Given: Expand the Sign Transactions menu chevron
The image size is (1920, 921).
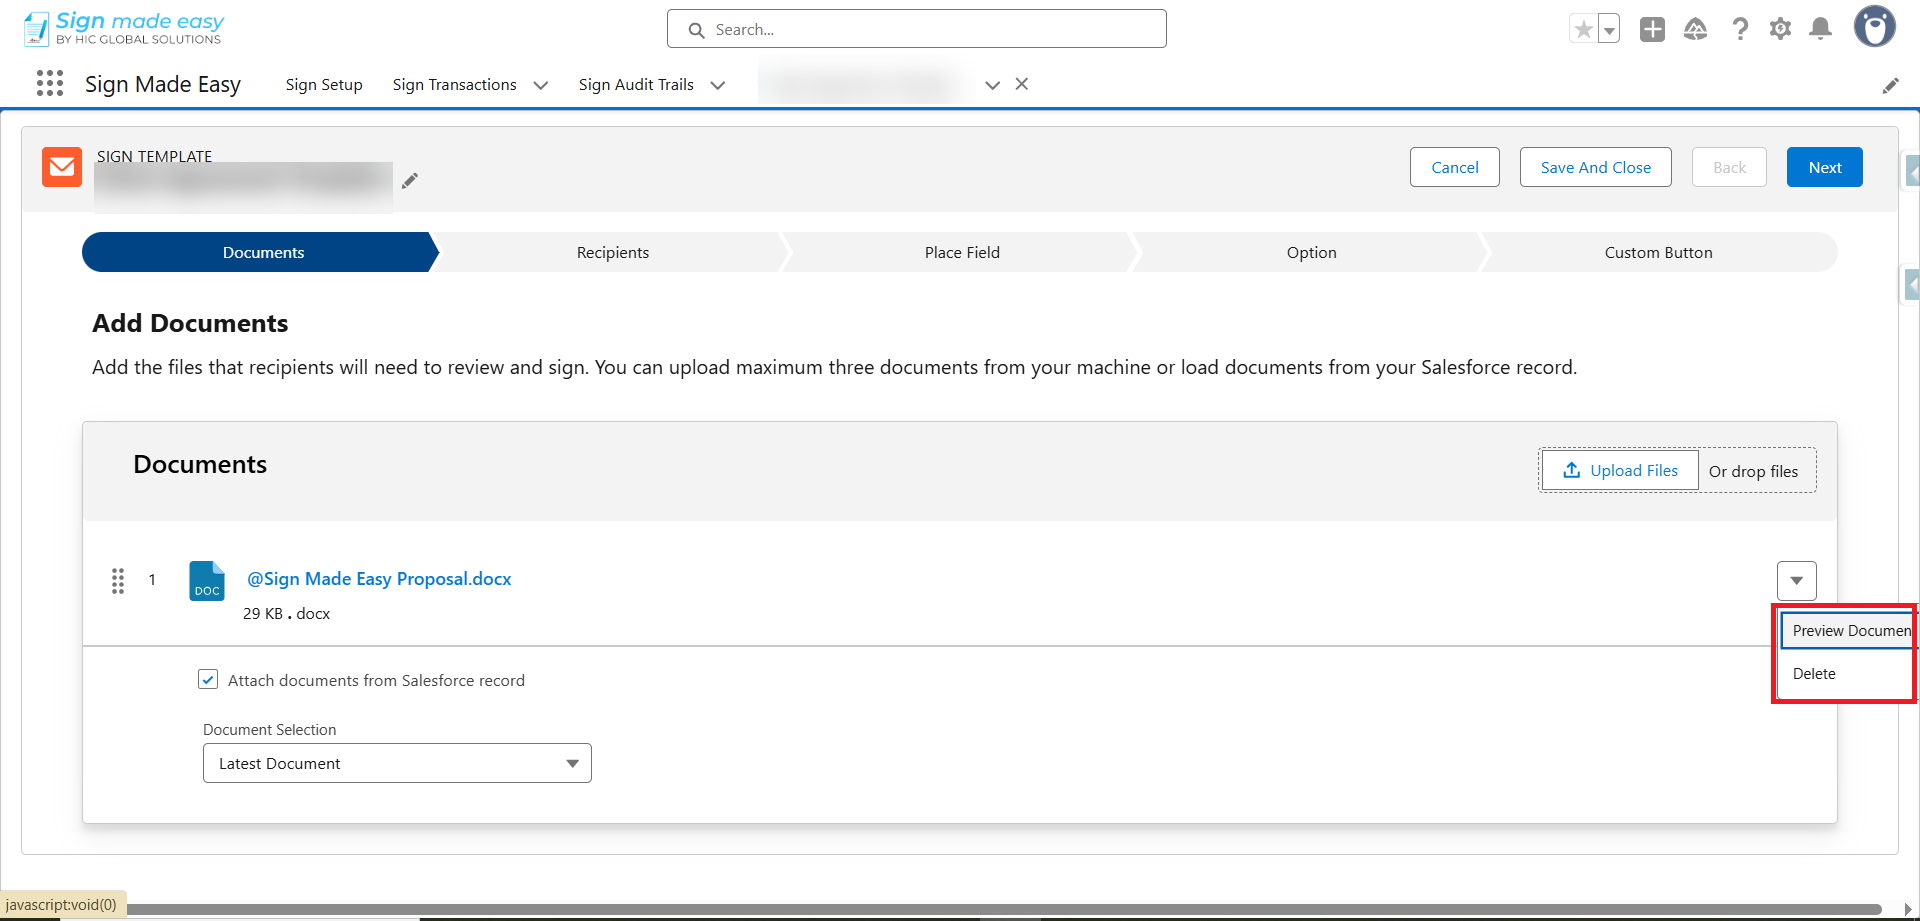Looking at the screenshot, I should coord(541,85).
